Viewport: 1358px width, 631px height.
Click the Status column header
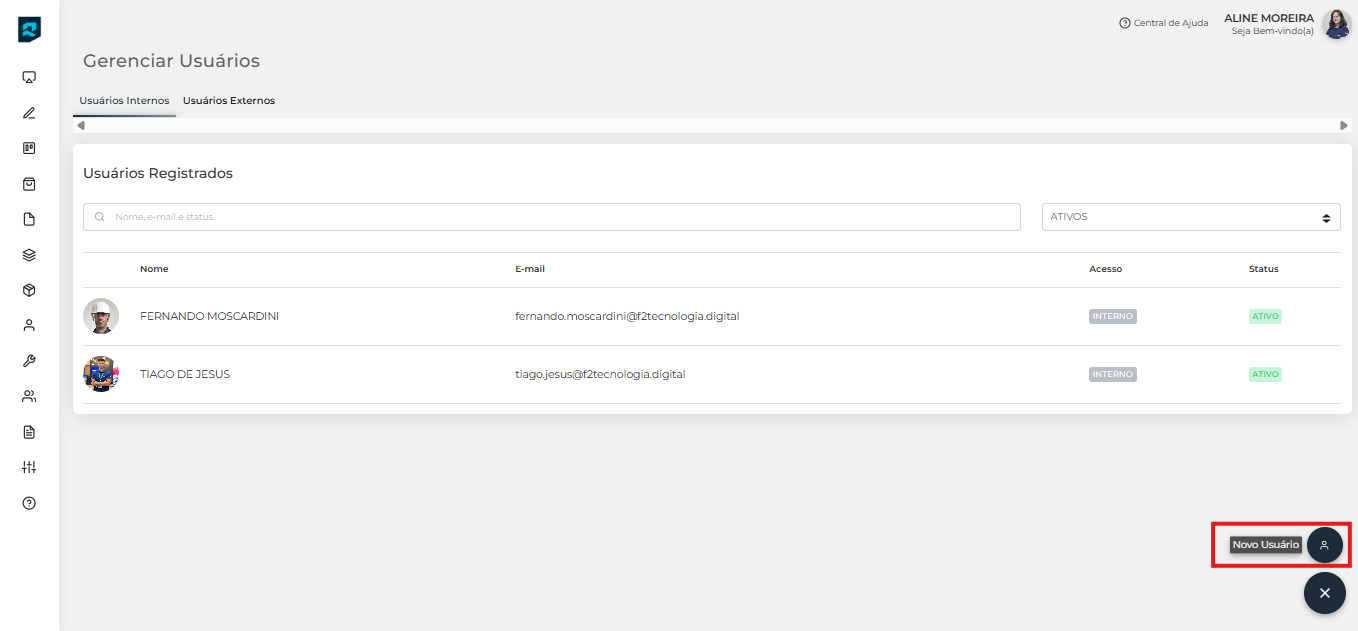pyautogui.click(x=1263, y=269)
